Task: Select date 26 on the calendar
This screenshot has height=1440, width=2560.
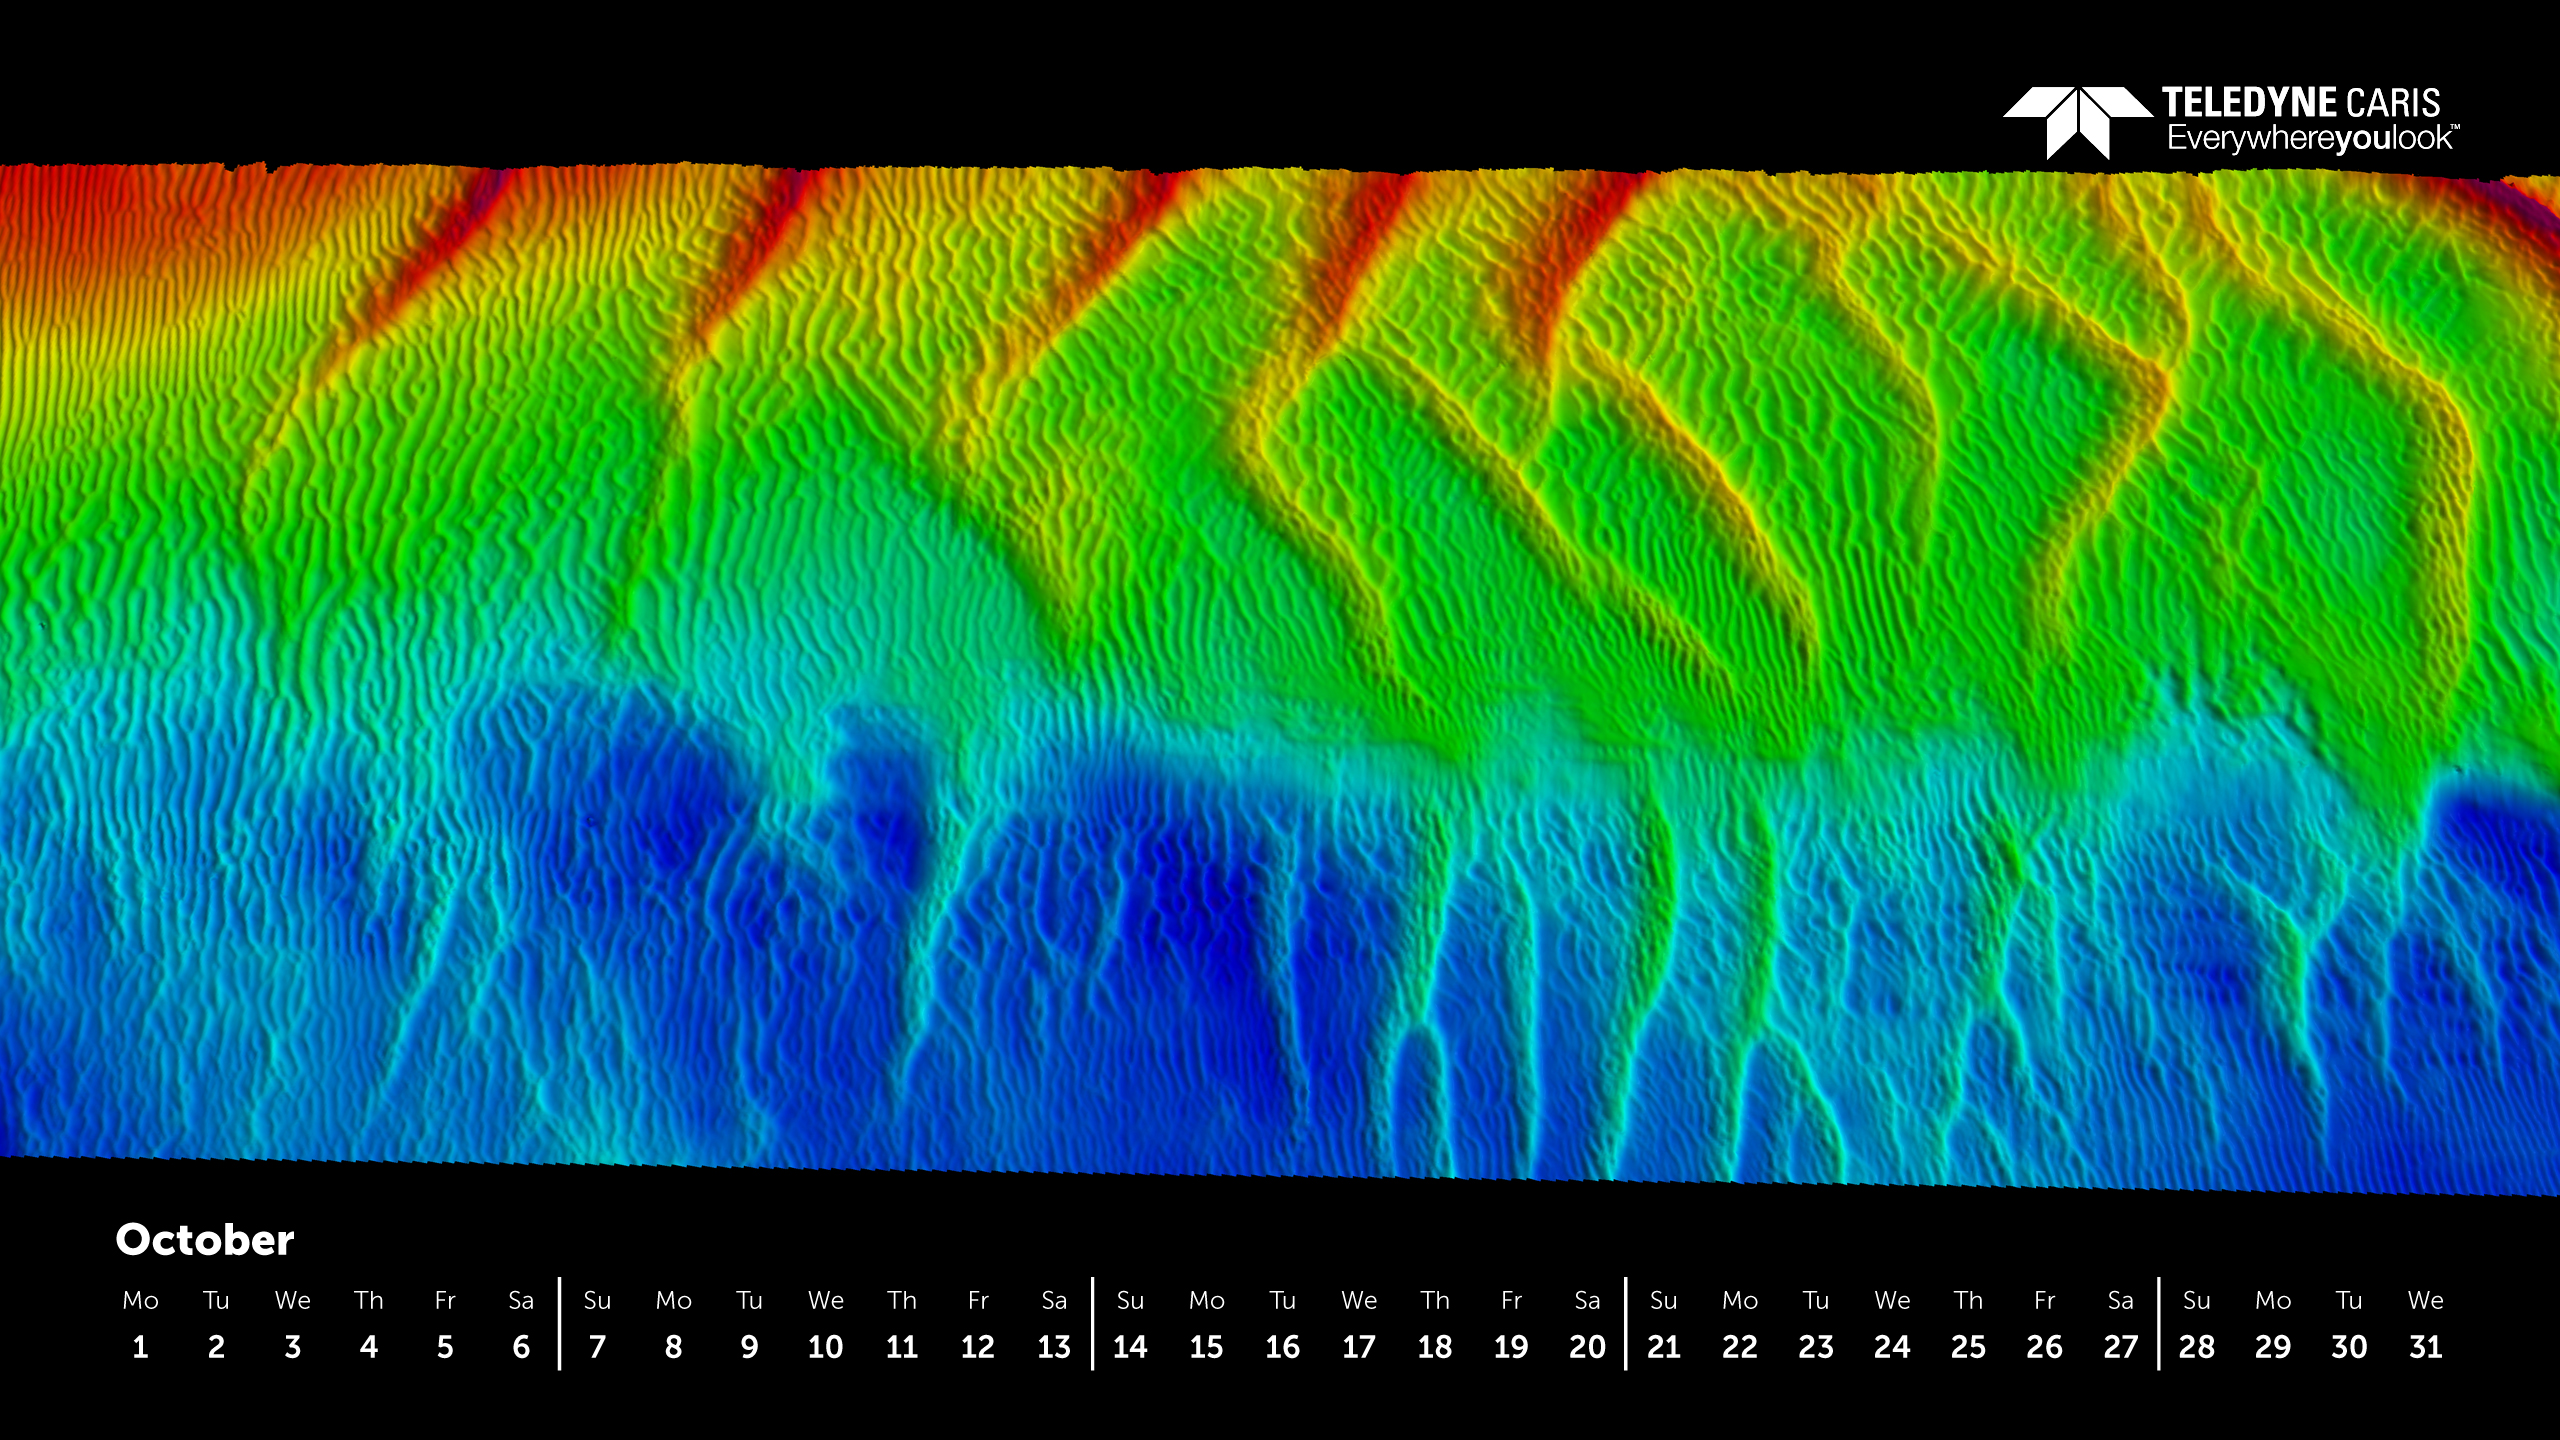Action: pyautogui.click(x=2044, y=1347)
